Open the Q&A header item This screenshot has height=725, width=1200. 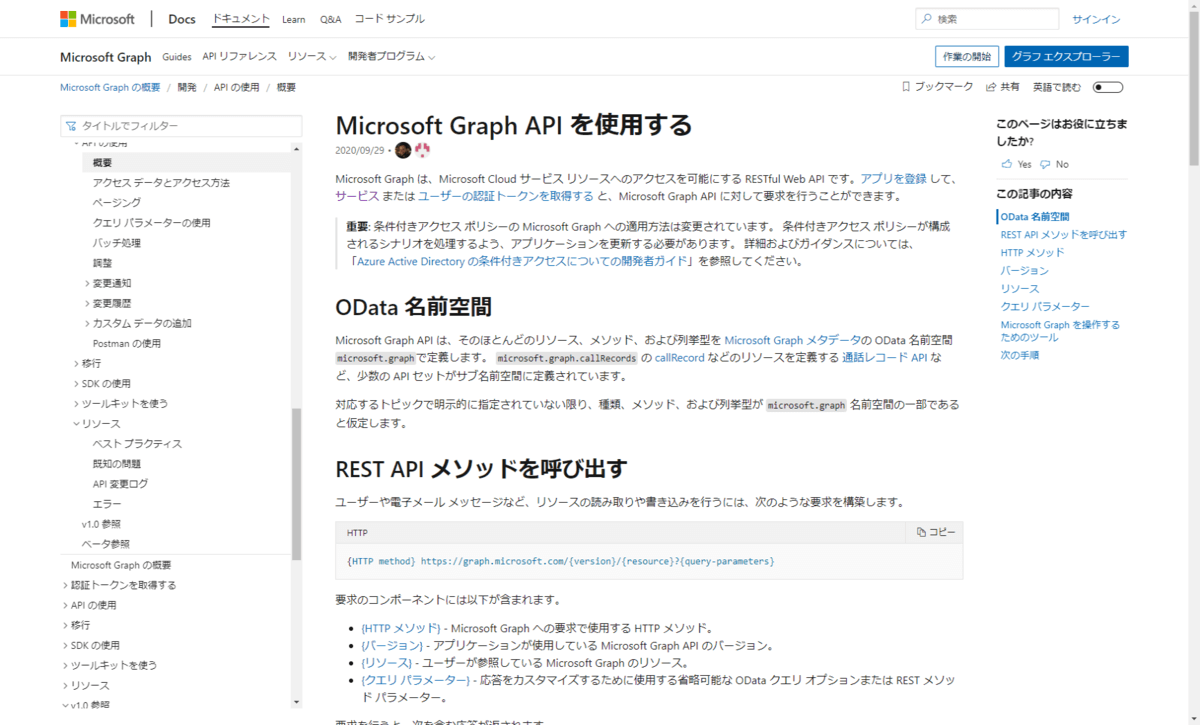tap(330, 19)
